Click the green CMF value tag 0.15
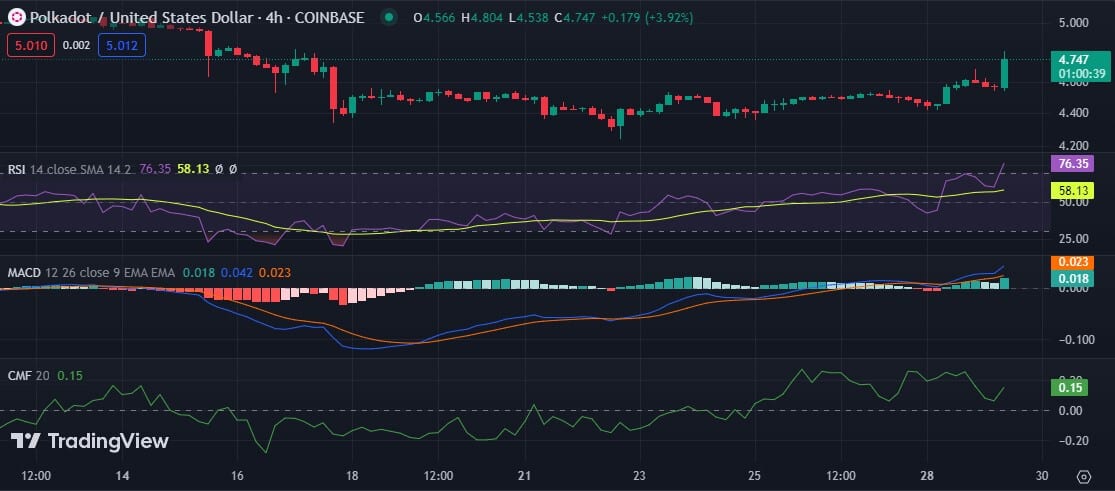This screenshot has width=1115, height=491. 1069,388
